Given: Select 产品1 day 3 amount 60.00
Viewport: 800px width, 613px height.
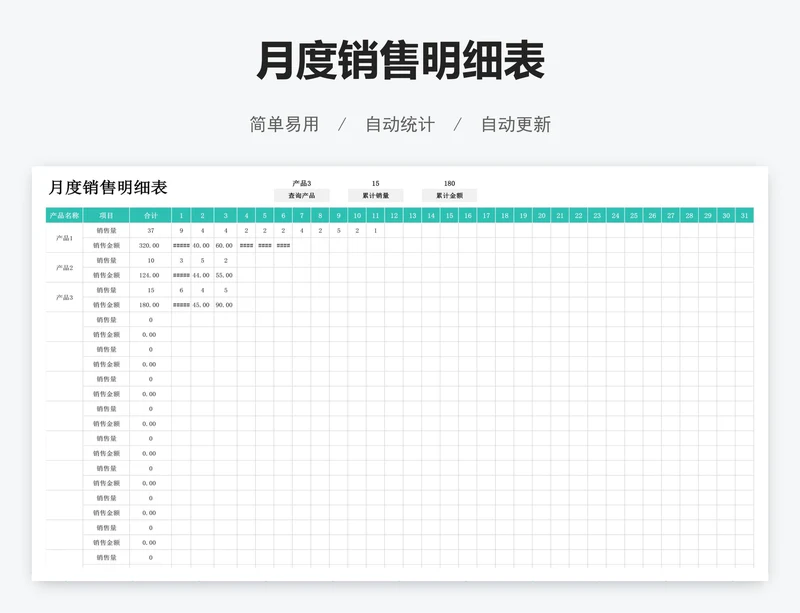Looking at the screenshot, I should click(226, 245).
